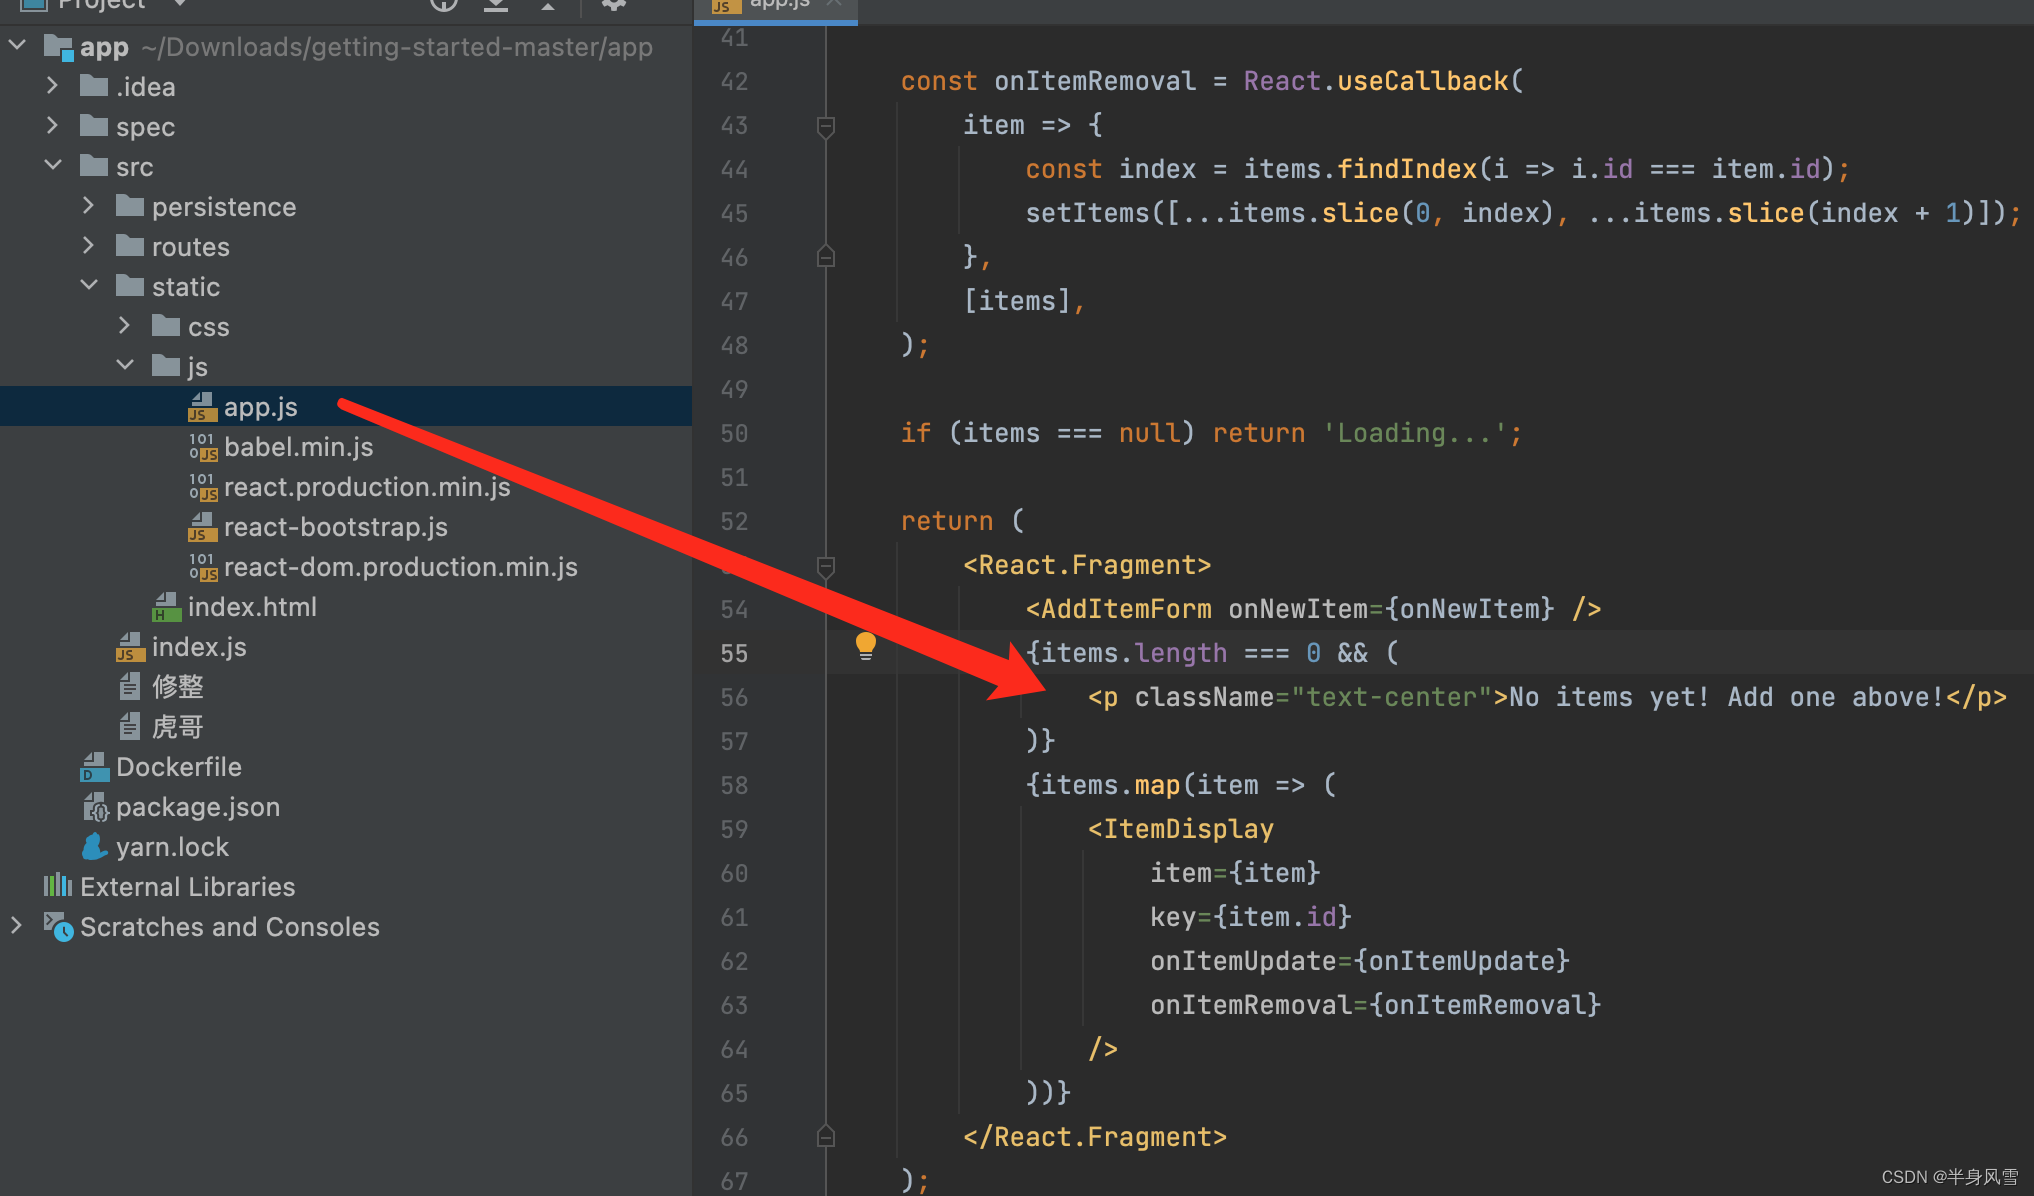The image size is (2034, 1196).
Task: Click the lightbulb intention icon on line 55
Action: [x=866, y=646]
